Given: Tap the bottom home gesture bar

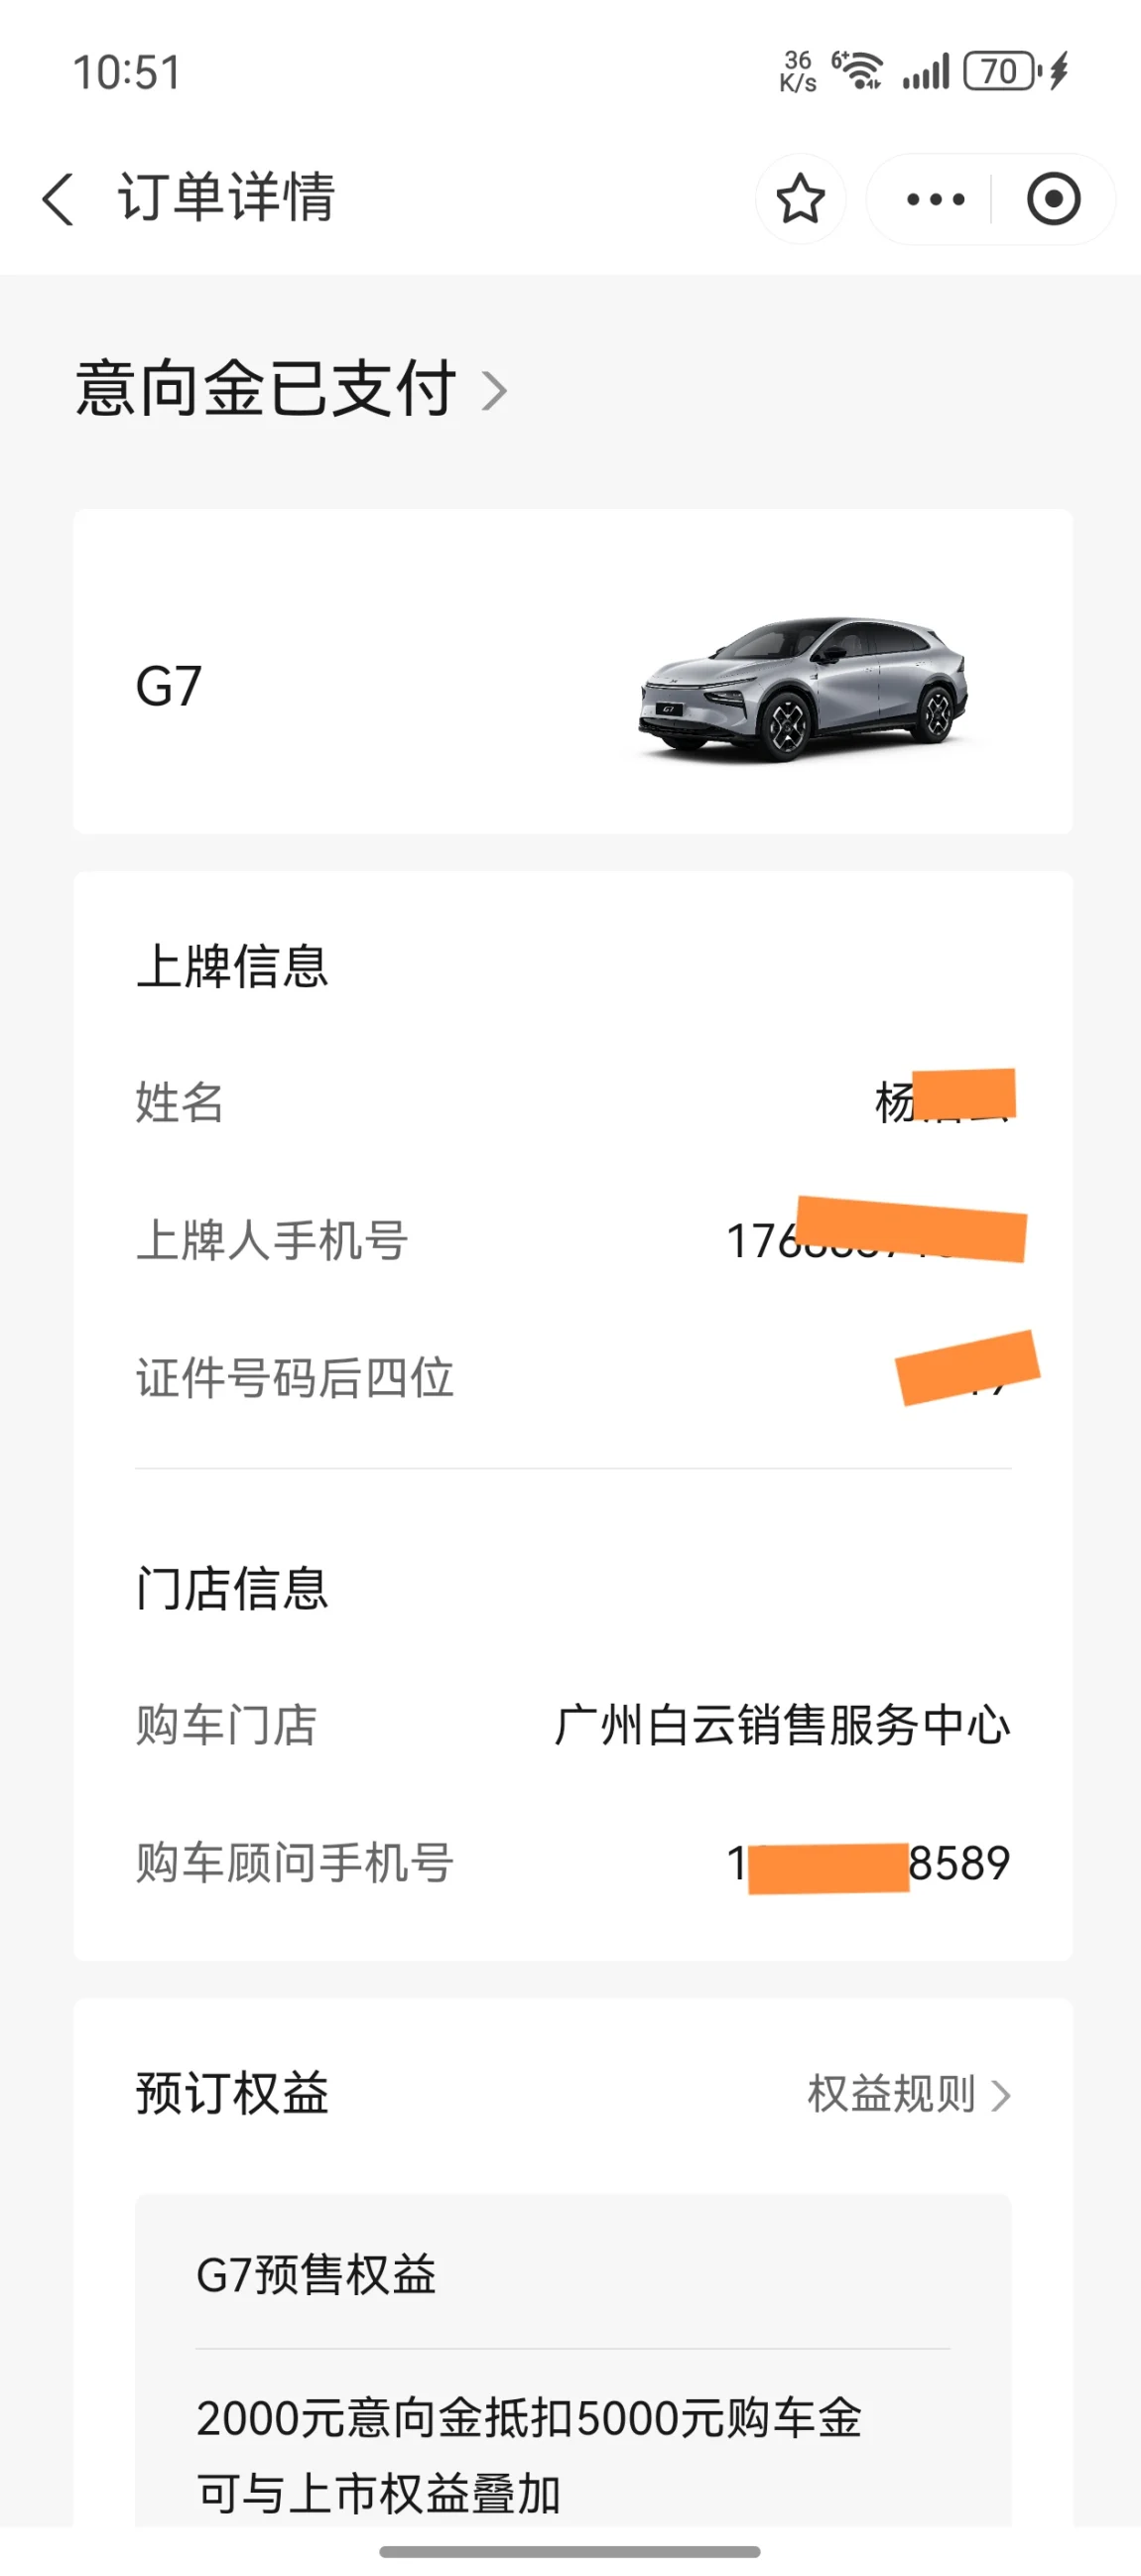Looking at the screenshot, I should (x=570, y=2551).
